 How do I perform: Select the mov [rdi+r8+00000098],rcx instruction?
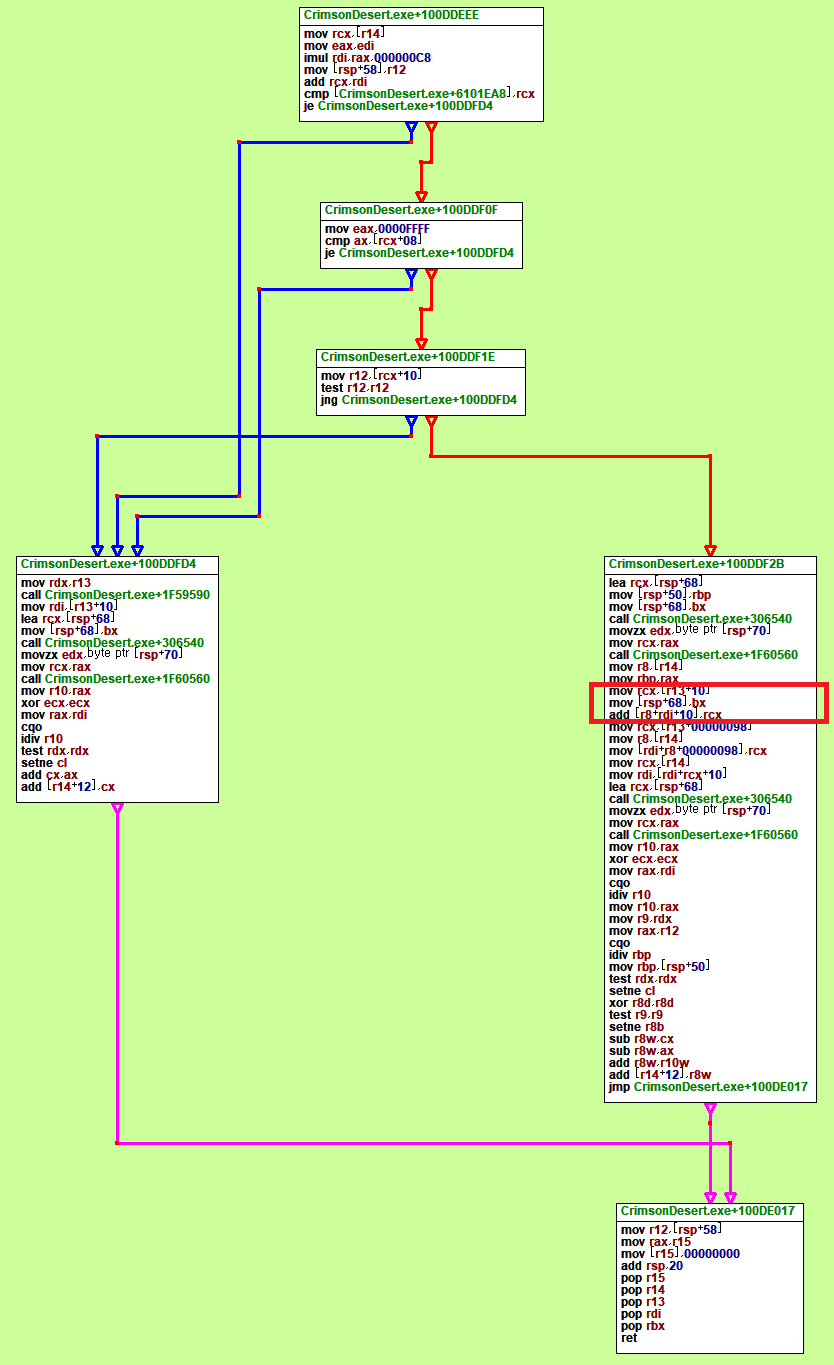689,751
